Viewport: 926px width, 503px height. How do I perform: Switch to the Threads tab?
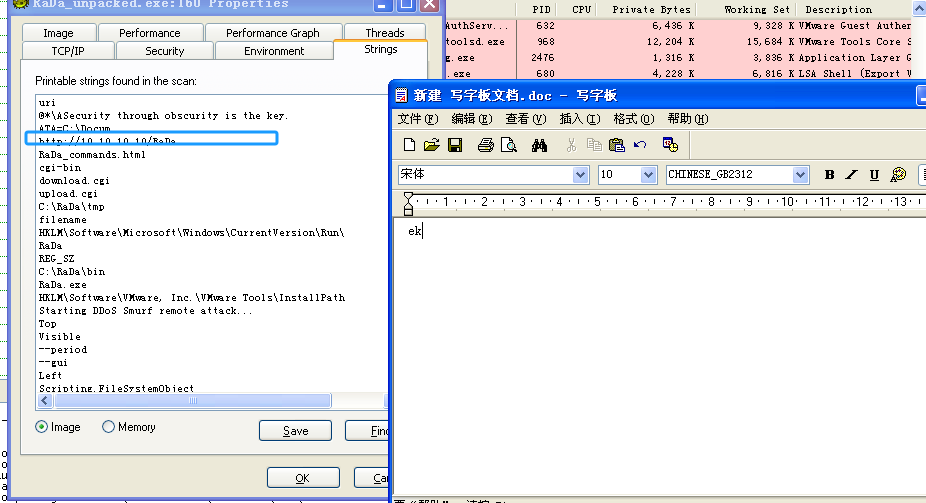[x=385, y=33]
